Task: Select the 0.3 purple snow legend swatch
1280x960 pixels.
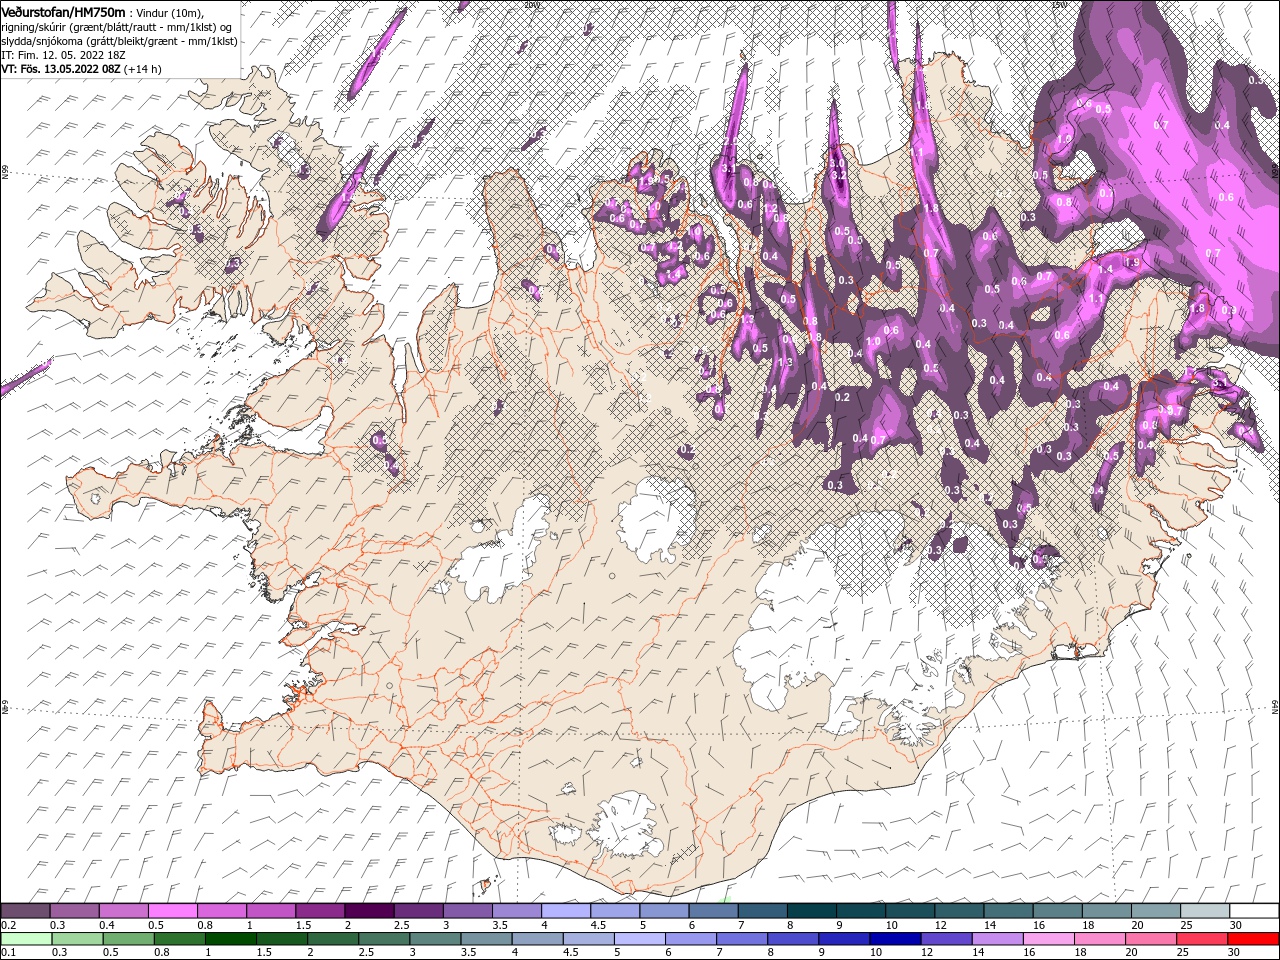Action: pos(75,911)
